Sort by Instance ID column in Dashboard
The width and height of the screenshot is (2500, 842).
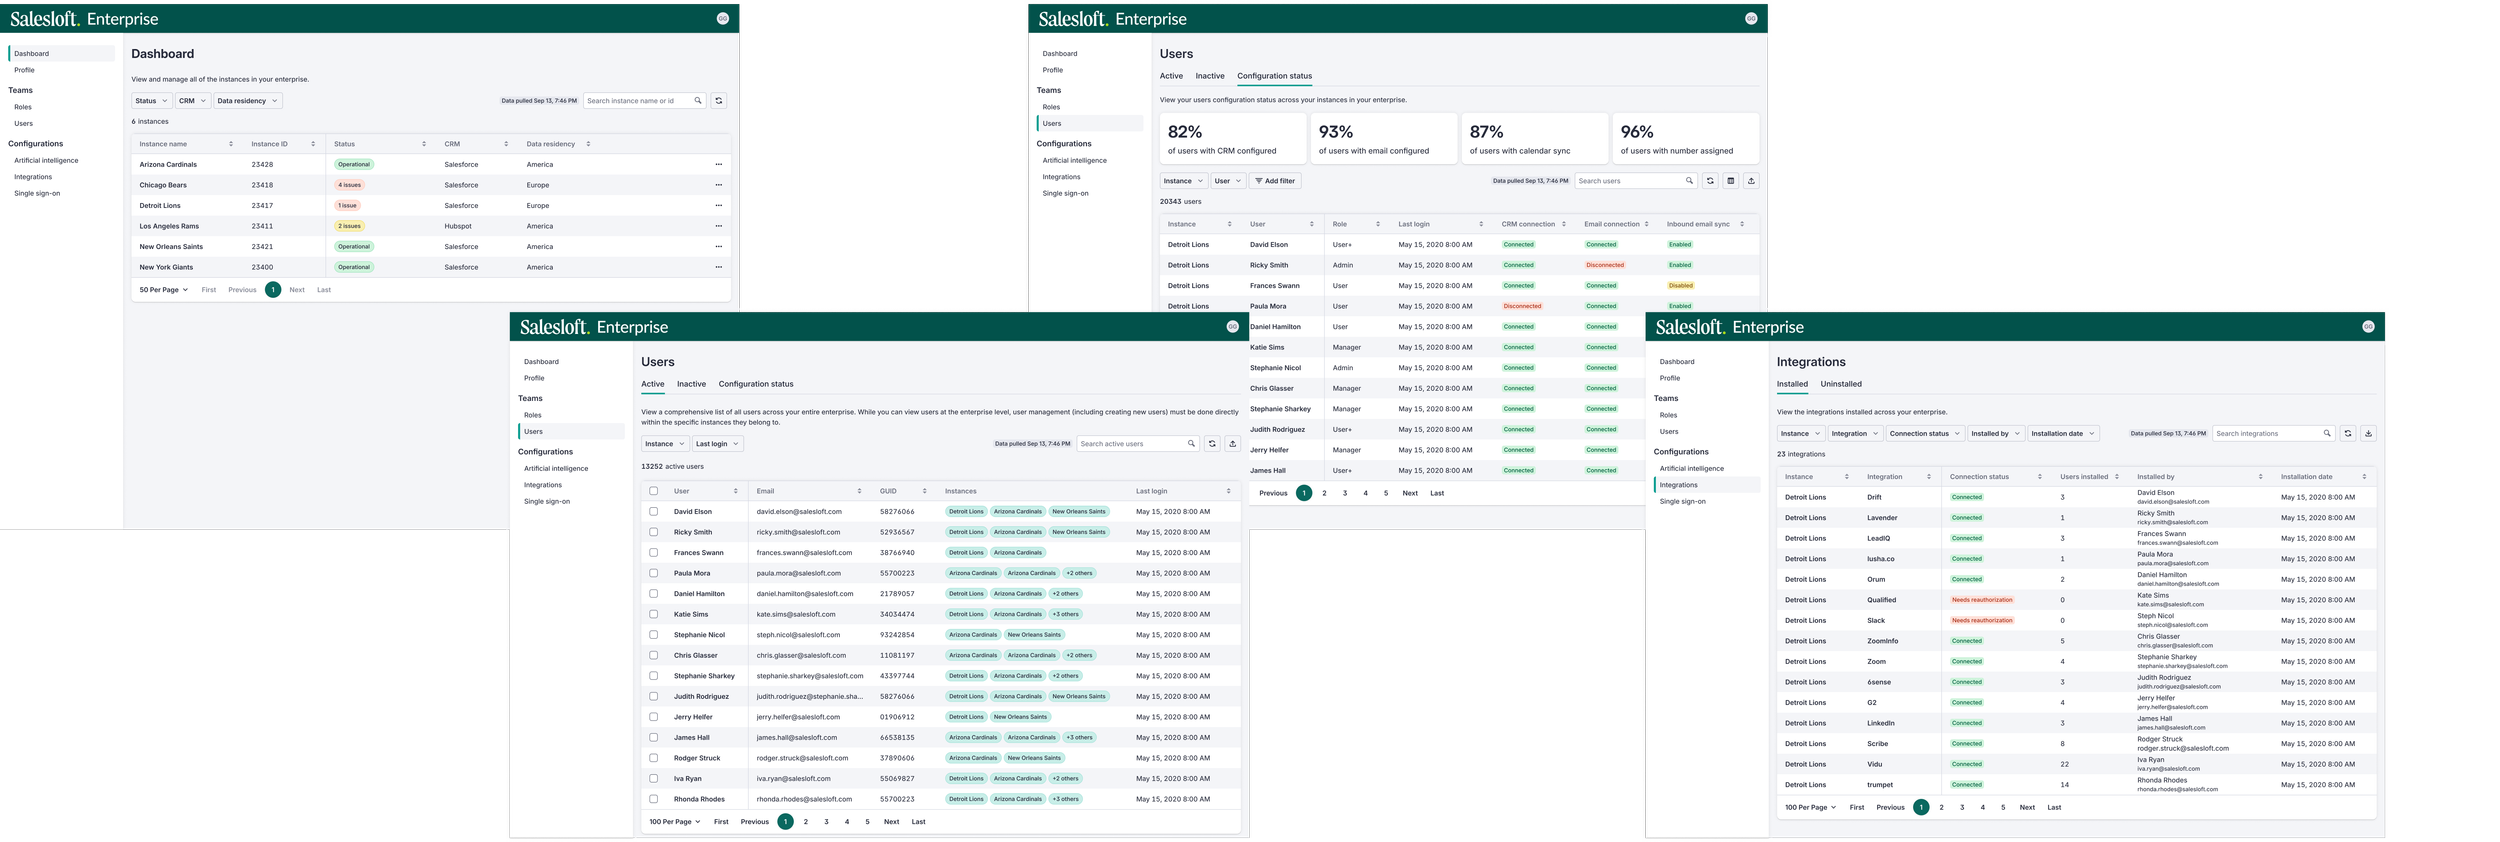click(x=313, y=144)
